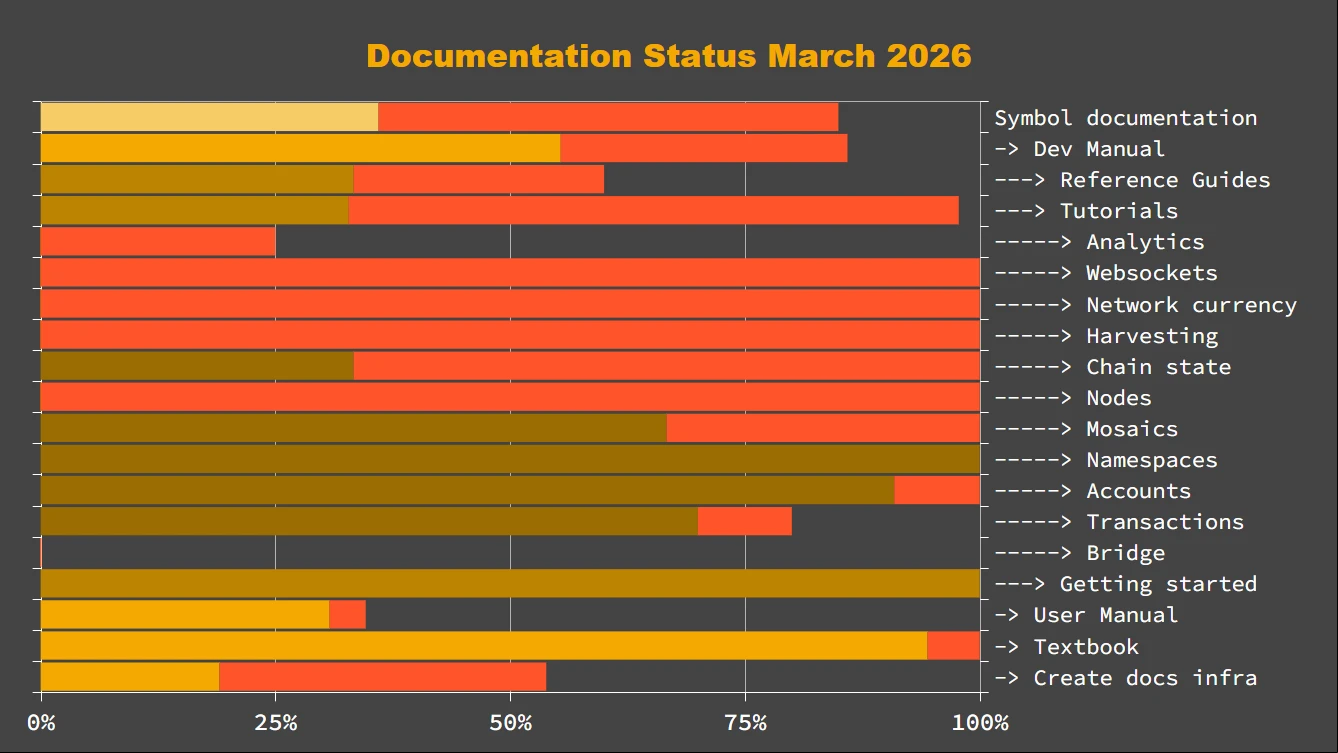Select the Websockets label
1338x753 pixels.
(x=1151, y=273)
